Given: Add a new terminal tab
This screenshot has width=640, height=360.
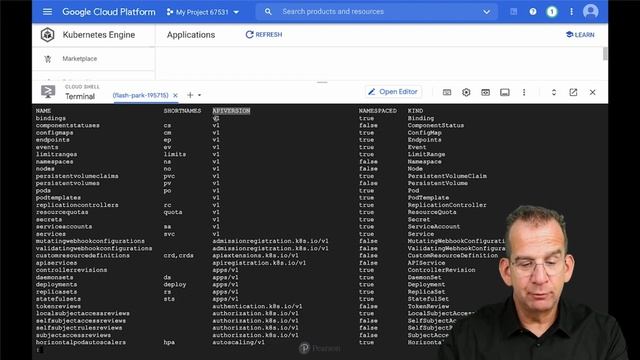Looking at the screenshot, I should tap(190, 95).
